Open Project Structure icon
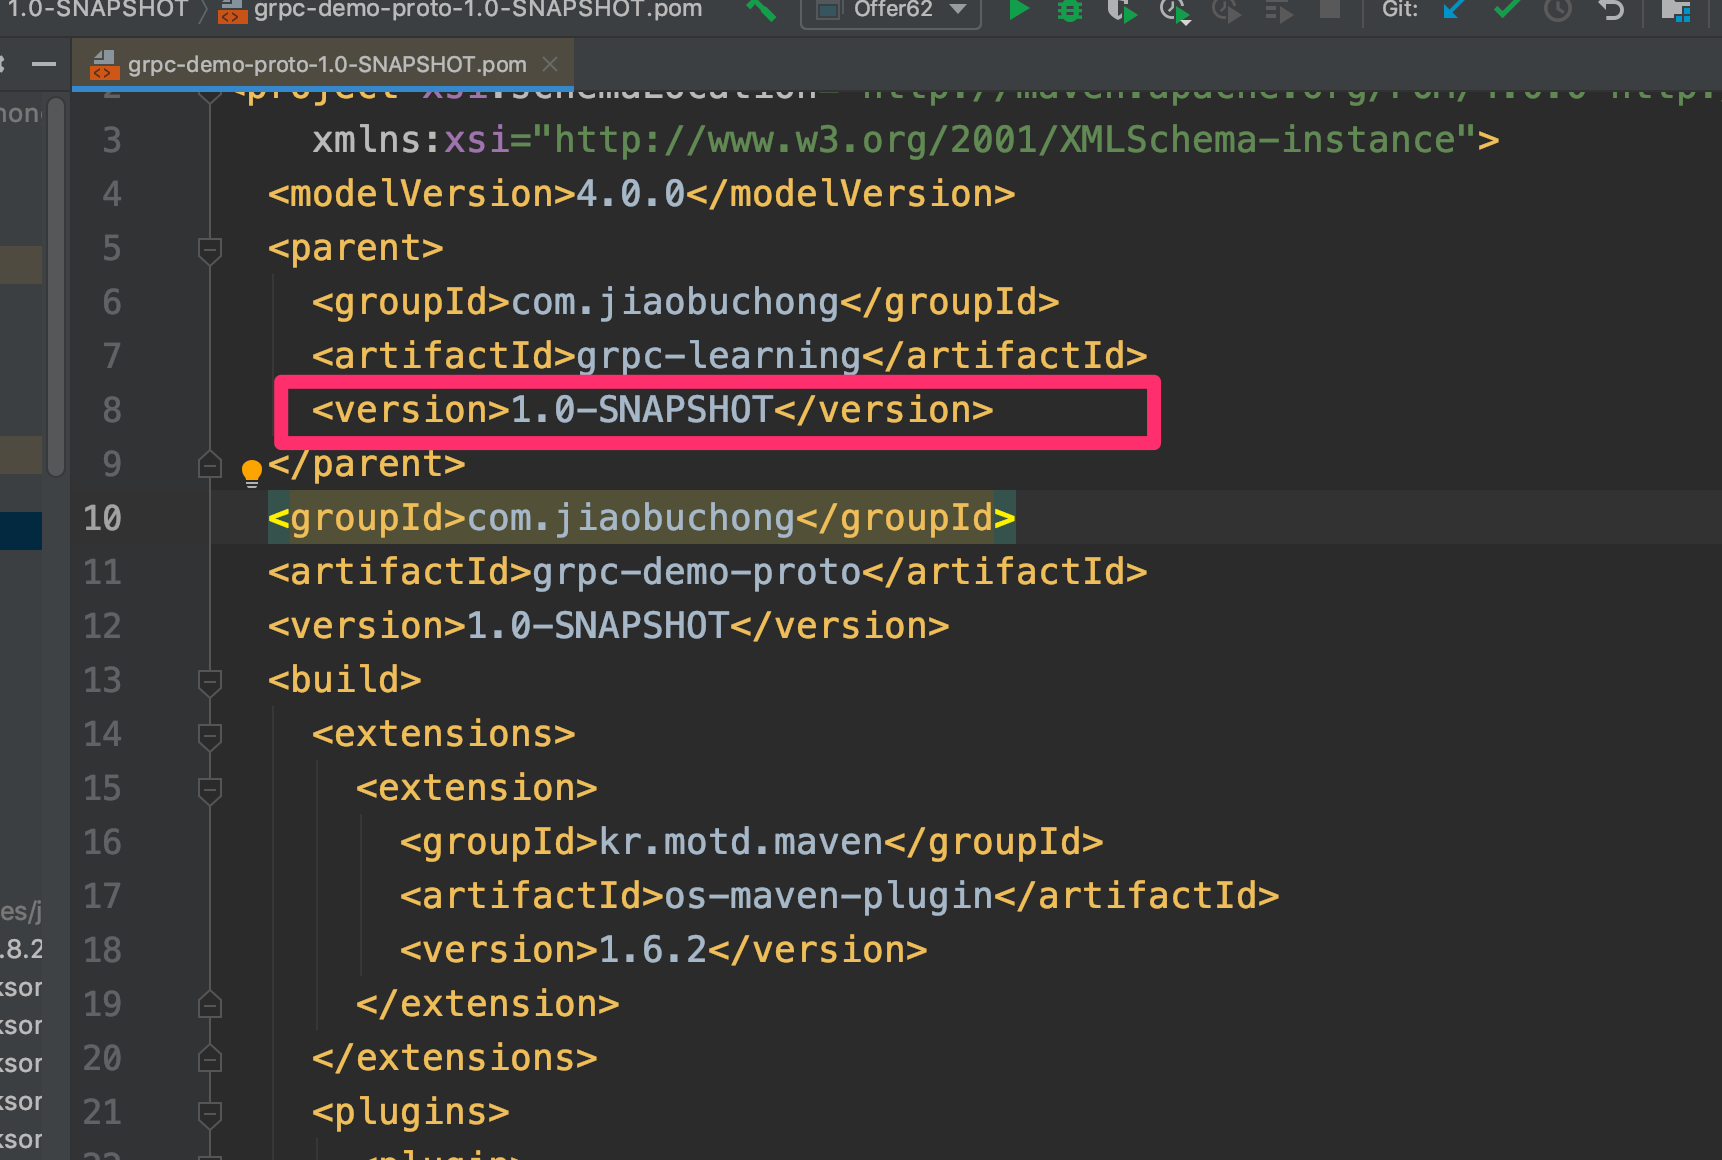The width and height of the screenshot is (1722, 1160). pyautogui.click(x=1675, y=10)
